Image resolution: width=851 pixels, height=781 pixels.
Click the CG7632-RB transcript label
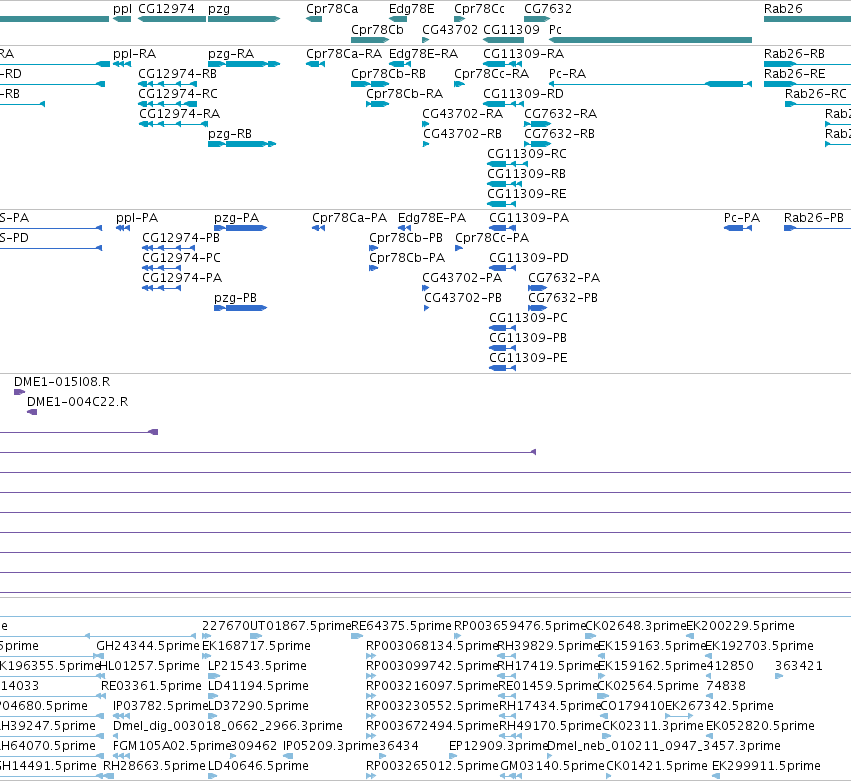click(559, 134)
